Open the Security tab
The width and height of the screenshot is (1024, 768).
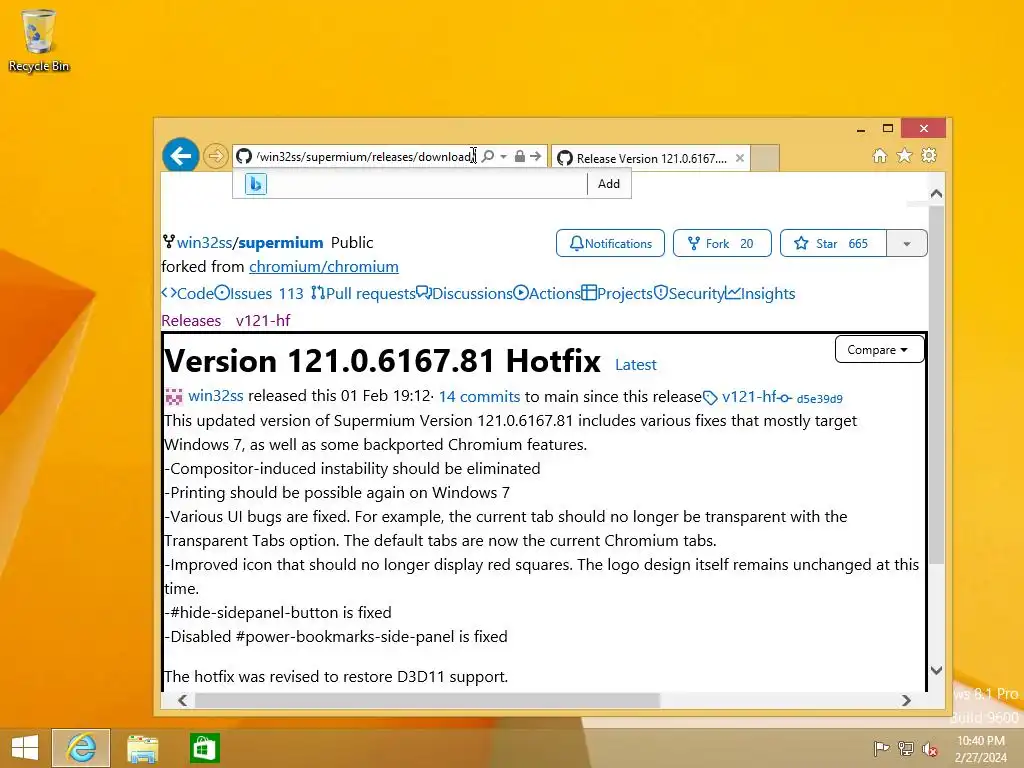click(689, 294)
